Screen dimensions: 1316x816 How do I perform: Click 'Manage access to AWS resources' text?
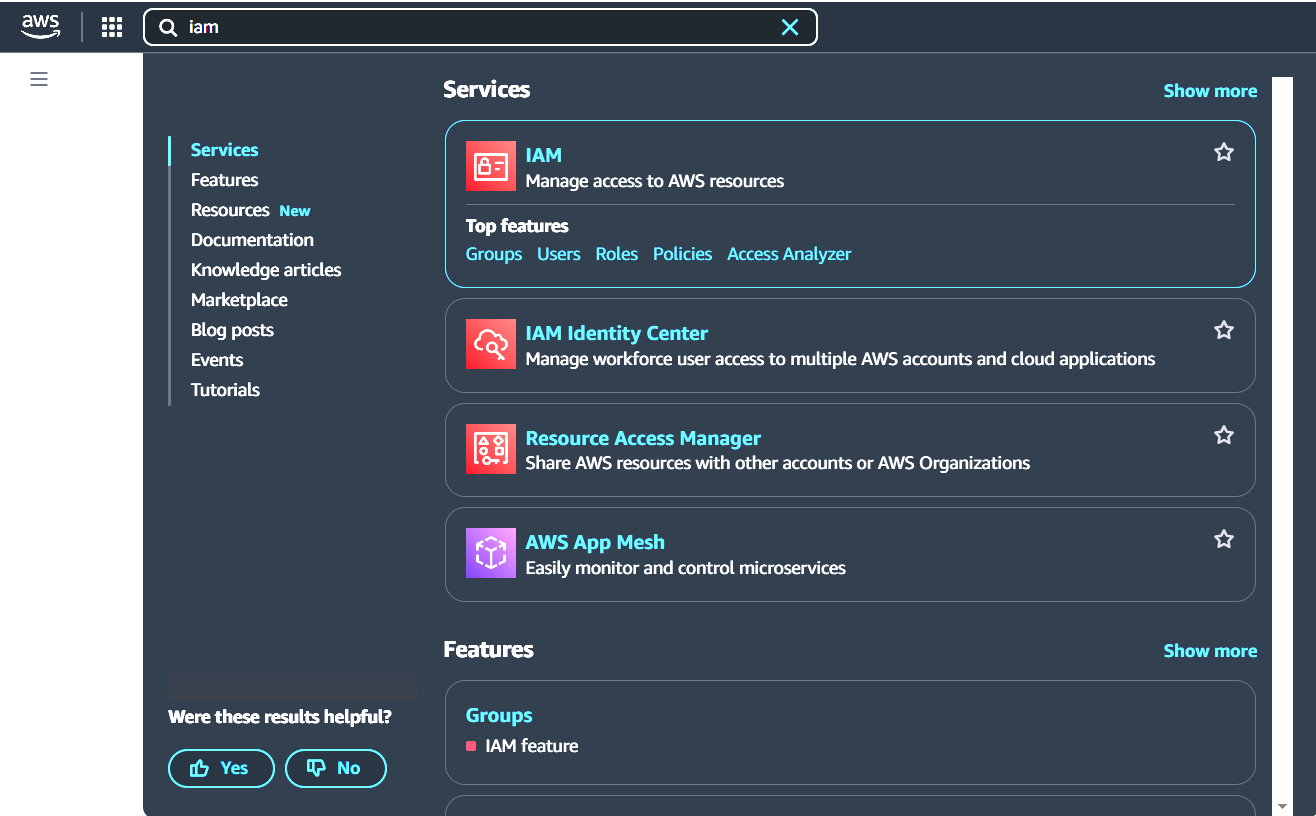[x=655, y=181]
